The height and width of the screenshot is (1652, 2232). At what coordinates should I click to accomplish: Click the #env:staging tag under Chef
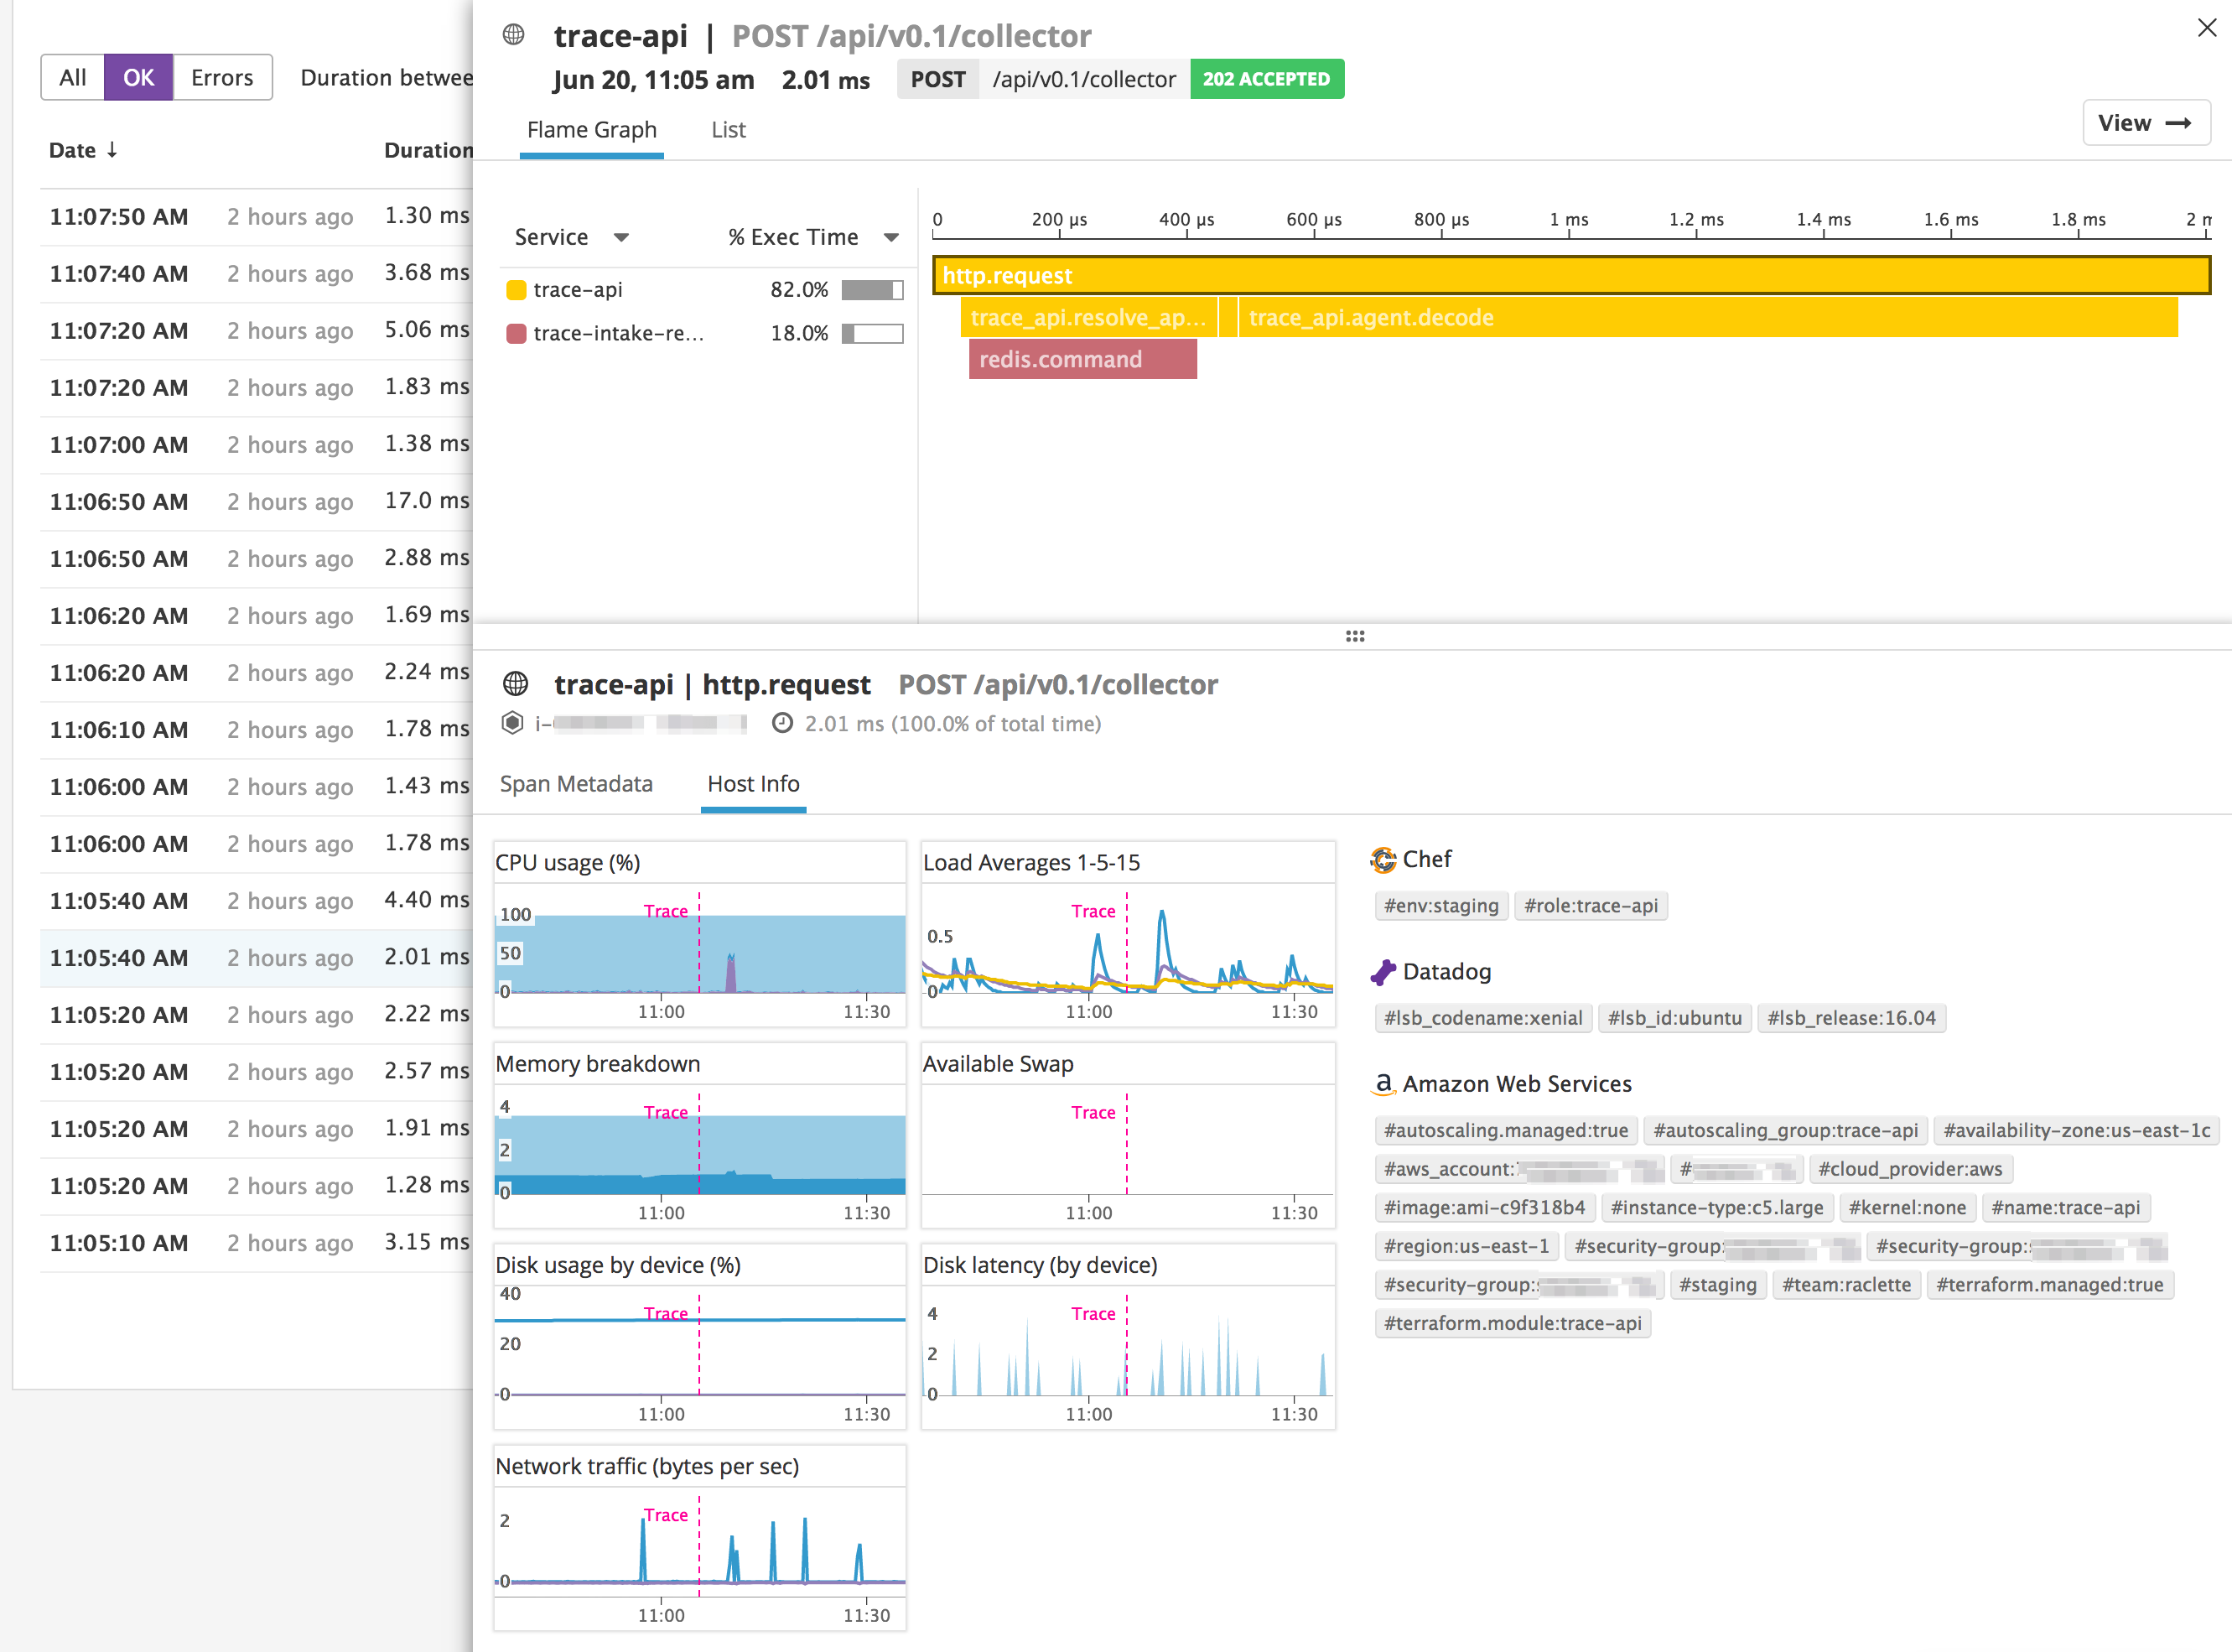click(1441, 905)
